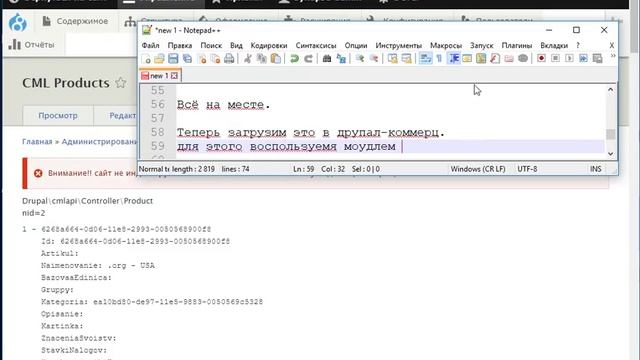Open the ? help menu
Screen dimensions: 640x360
click(x=578, y=45)
